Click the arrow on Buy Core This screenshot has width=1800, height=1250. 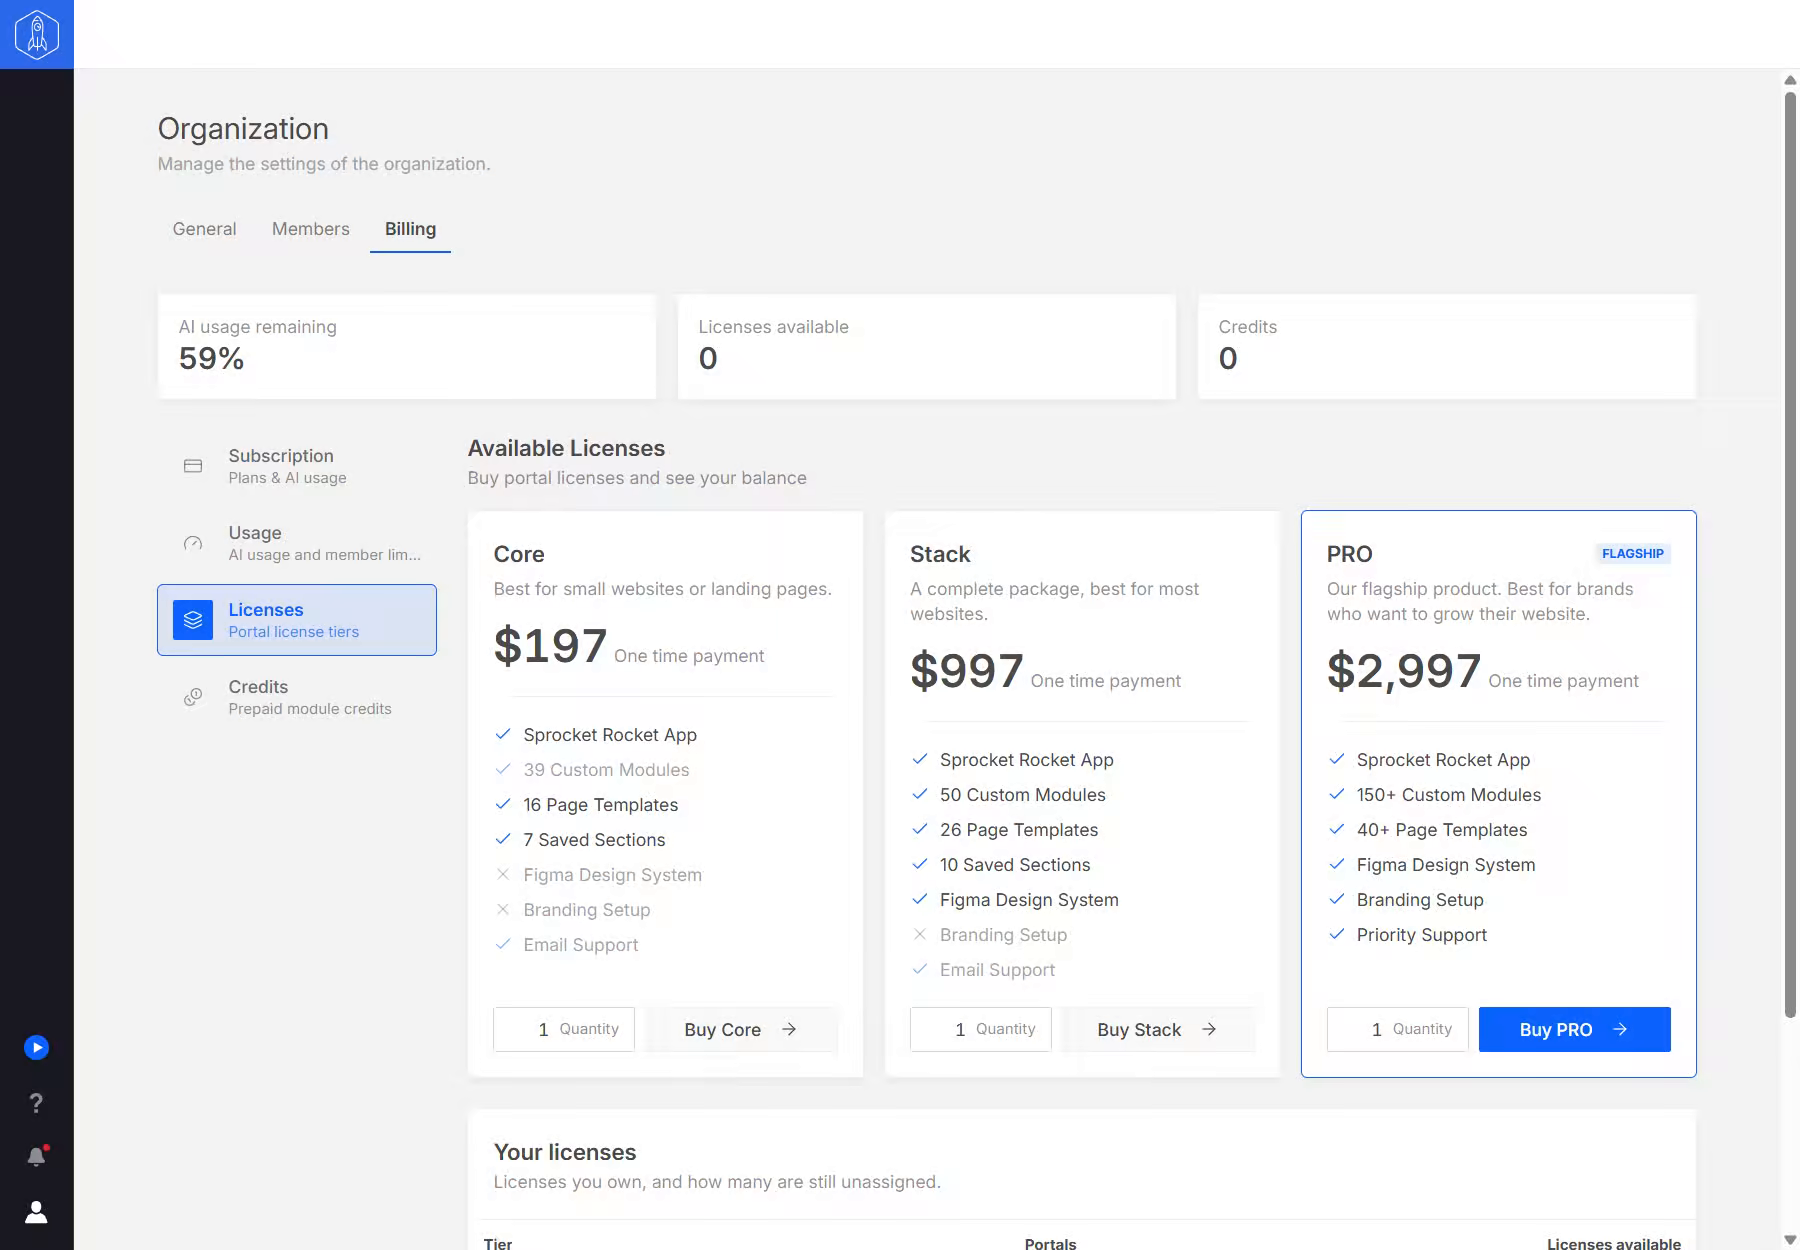(789, 1029)
